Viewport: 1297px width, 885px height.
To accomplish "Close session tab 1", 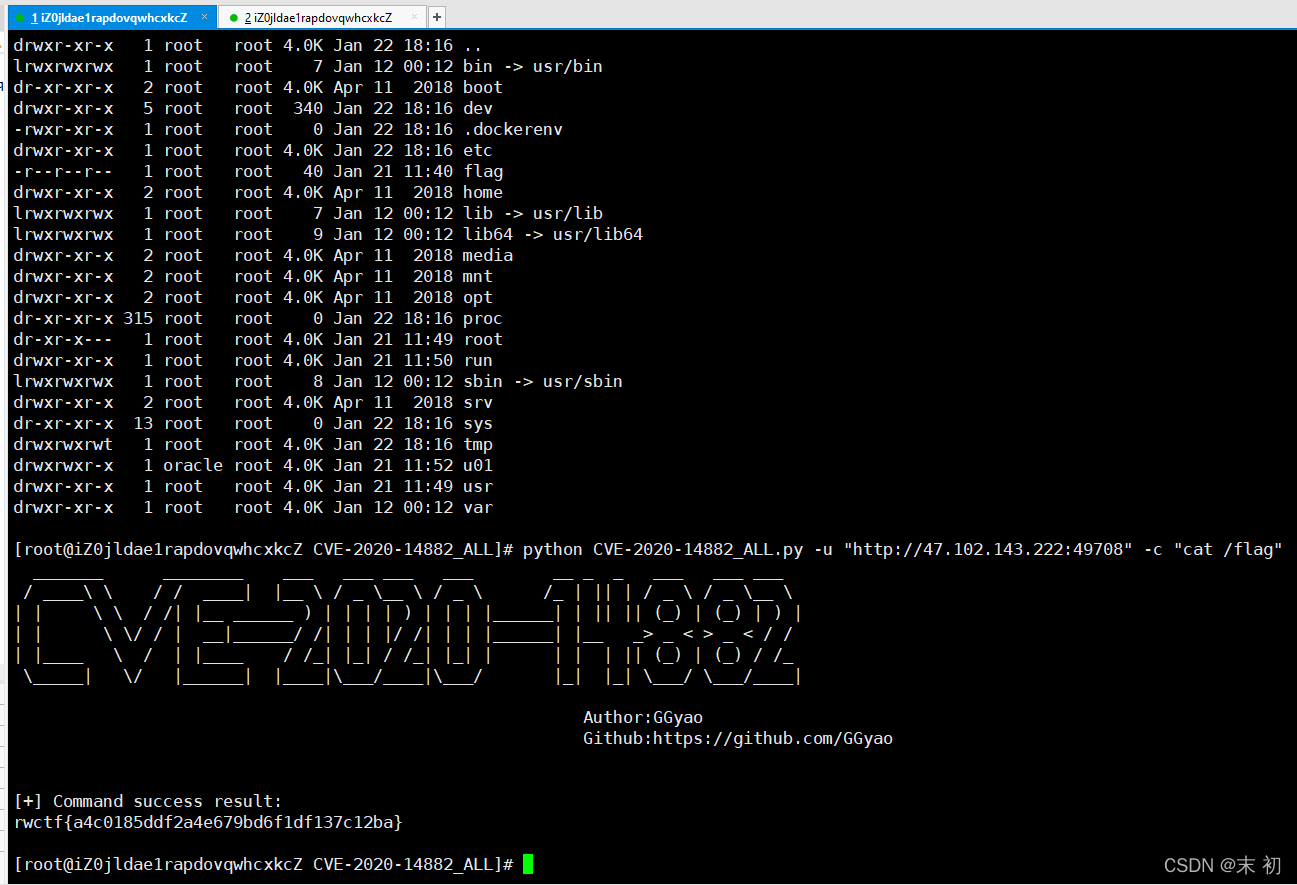I will click(x=205, y=18).
